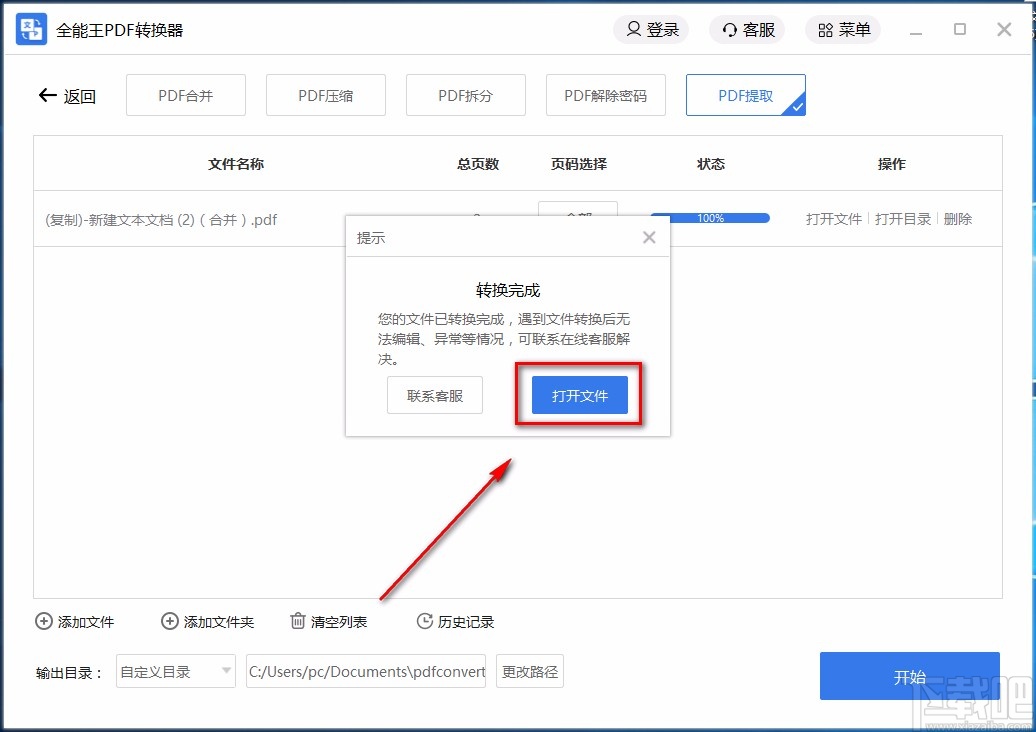Select the PDF压缩 tab
1036x732 pixels.
[325, 95]
